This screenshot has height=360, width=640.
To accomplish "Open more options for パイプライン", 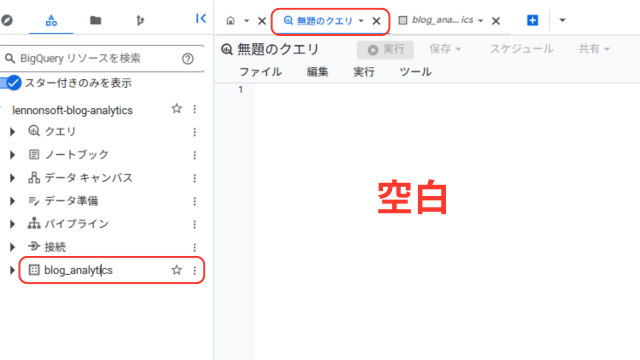I will pyautogui.click(x=195, y=224).
